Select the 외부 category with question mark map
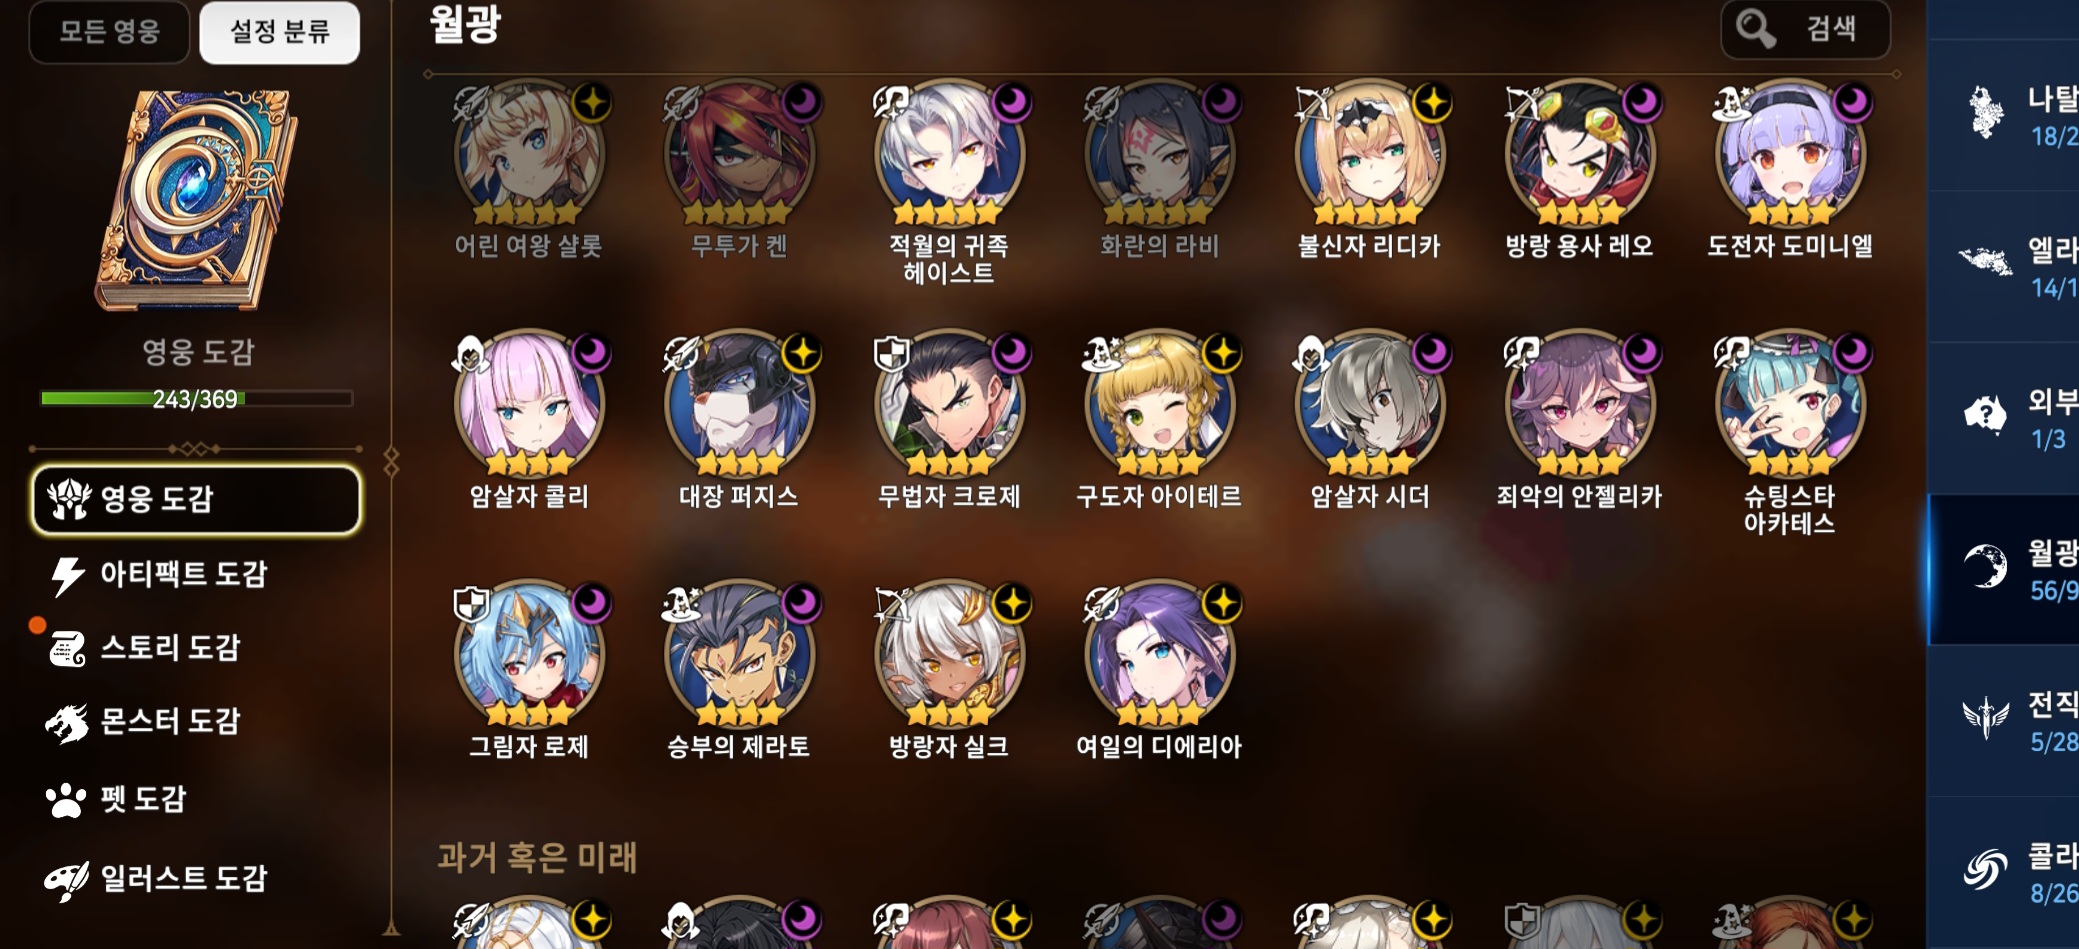 tap(2004, 419)
